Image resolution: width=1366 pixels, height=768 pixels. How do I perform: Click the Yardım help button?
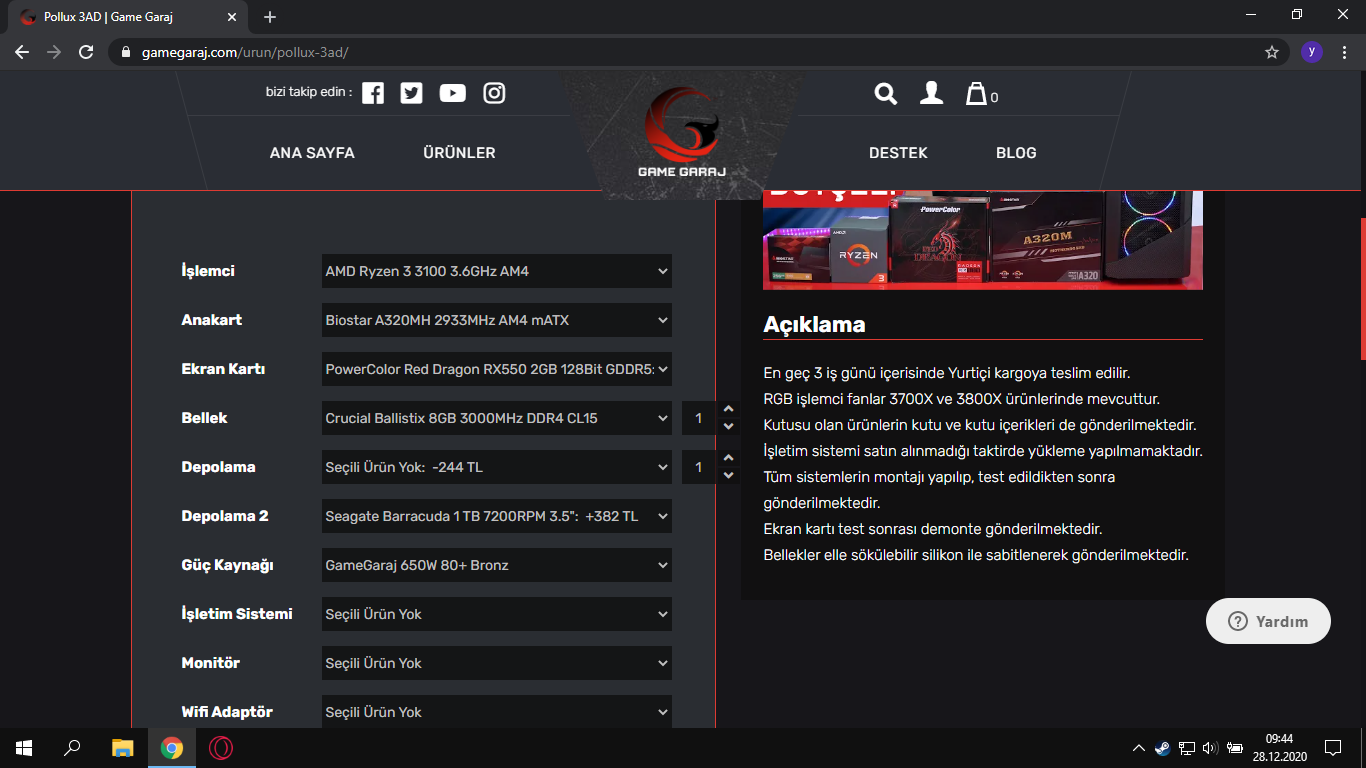tap(1268, 621)
